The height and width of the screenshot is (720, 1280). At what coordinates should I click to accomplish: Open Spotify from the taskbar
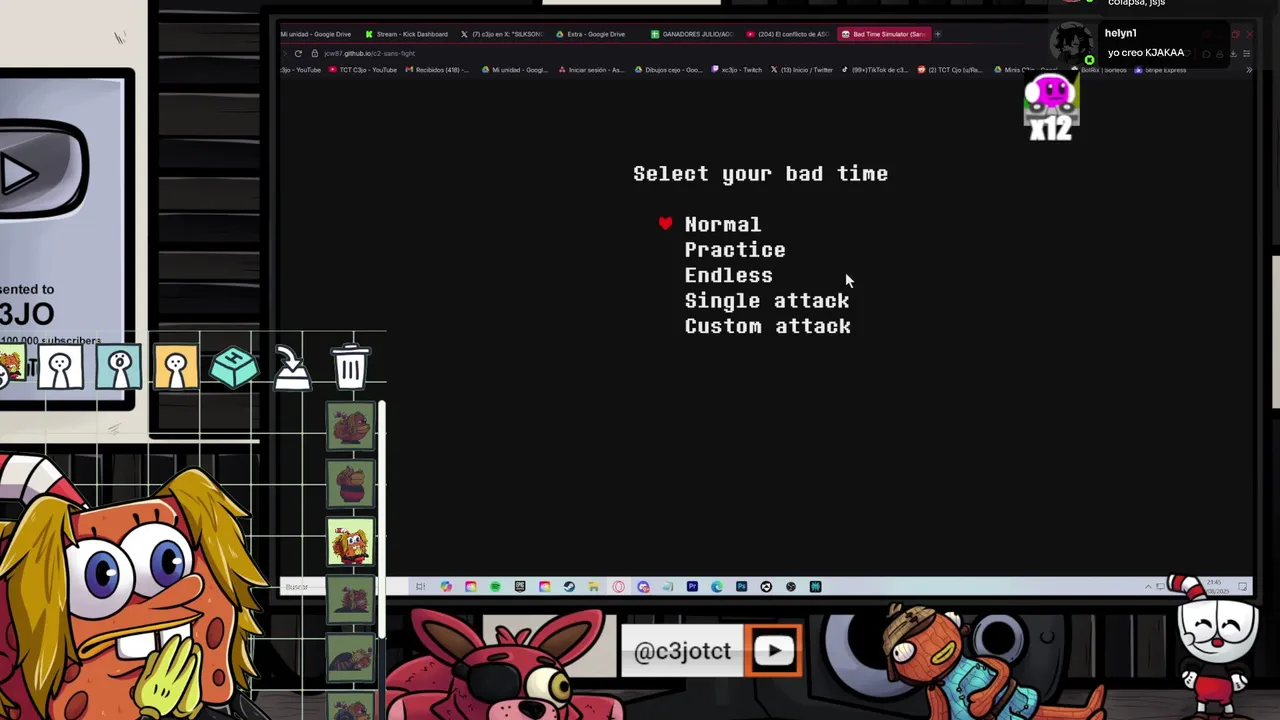(x=495, y=587)
